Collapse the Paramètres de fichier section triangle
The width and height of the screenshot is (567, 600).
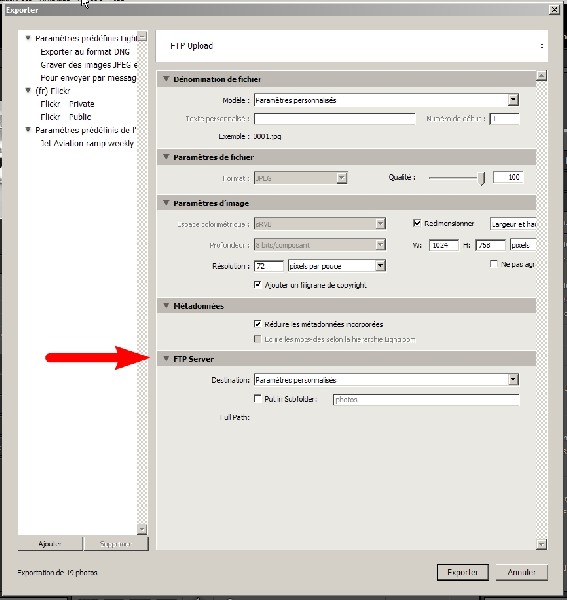tap(166, 157)
